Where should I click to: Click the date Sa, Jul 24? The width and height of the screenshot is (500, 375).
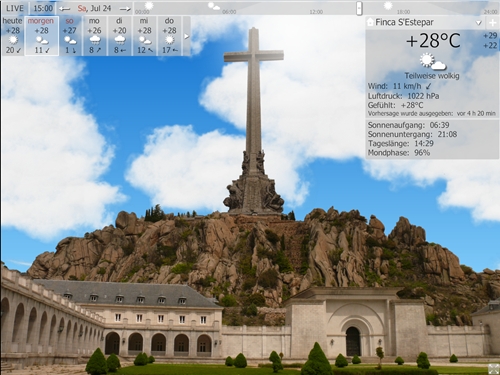(94, 8)
